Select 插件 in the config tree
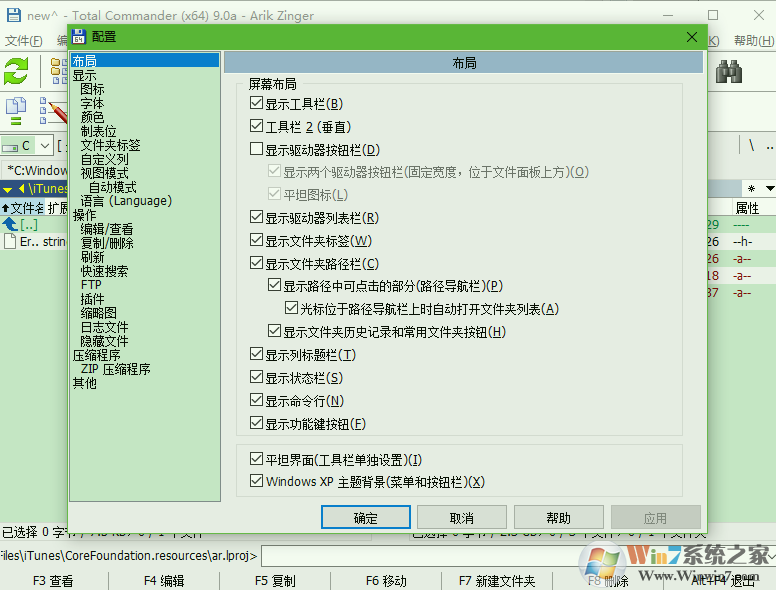This screenshot has height=590, width=776. (x=93, y=299)
